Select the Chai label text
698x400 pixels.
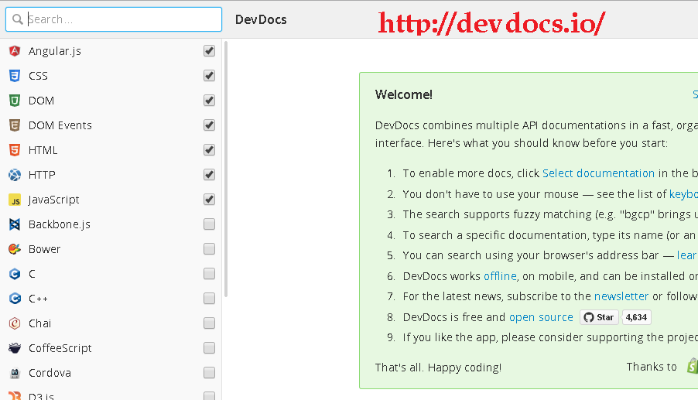coord(40,323)
